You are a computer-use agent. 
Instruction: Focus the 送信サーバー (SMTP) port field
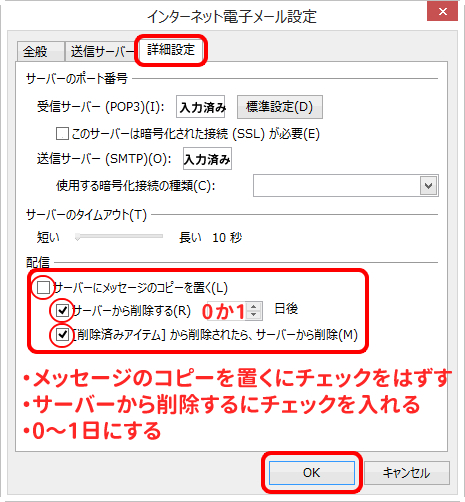[207, 159]
